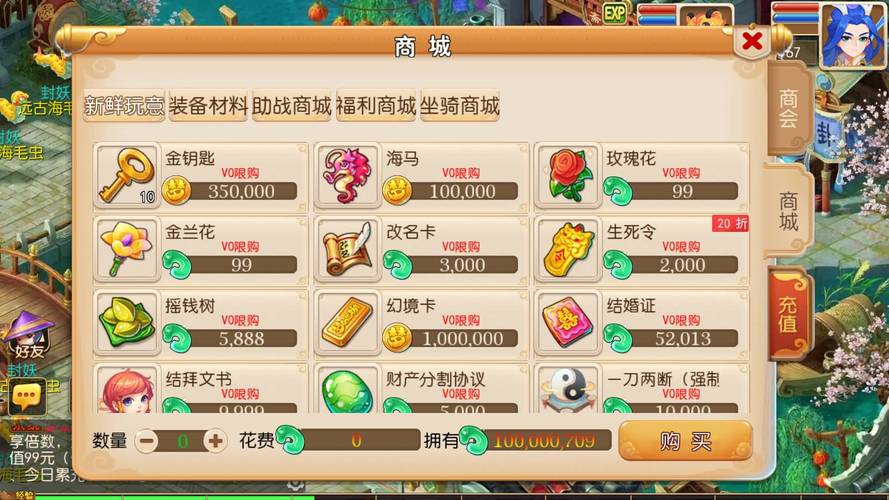Open the 坐骑商城 mount shop tab
Screen dimensions: 889x500
tap(460, 105)
